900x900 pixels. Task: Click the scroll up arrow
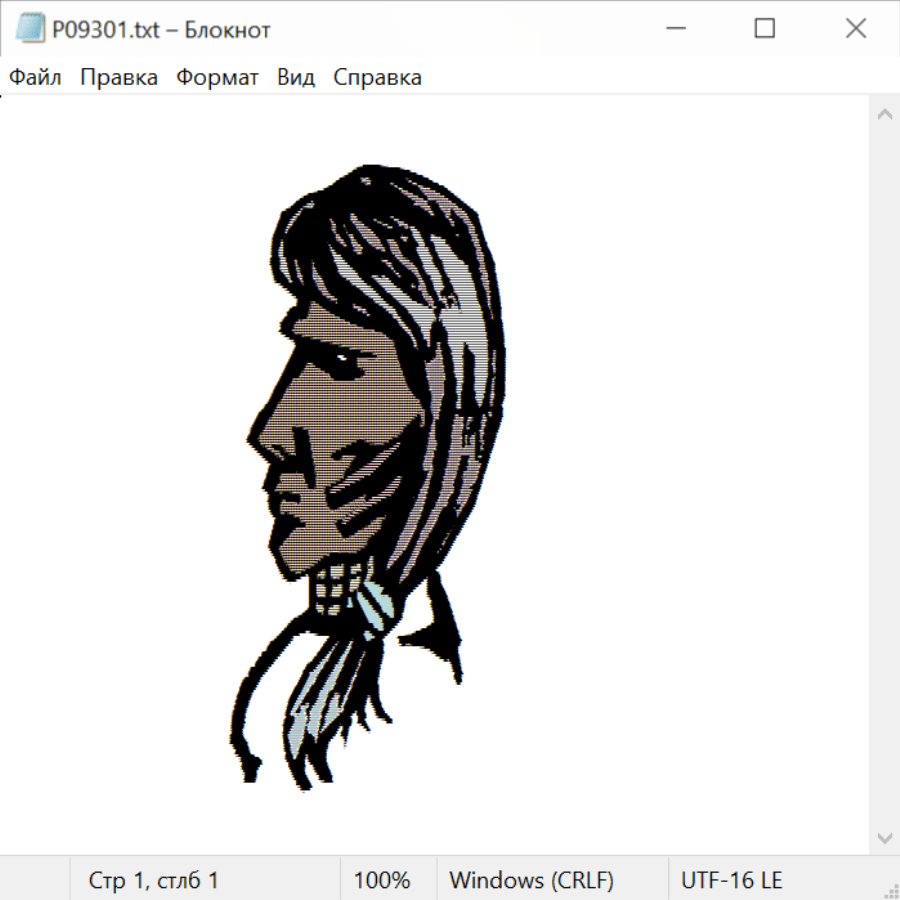pyautogui.click(x=884, y=114)
